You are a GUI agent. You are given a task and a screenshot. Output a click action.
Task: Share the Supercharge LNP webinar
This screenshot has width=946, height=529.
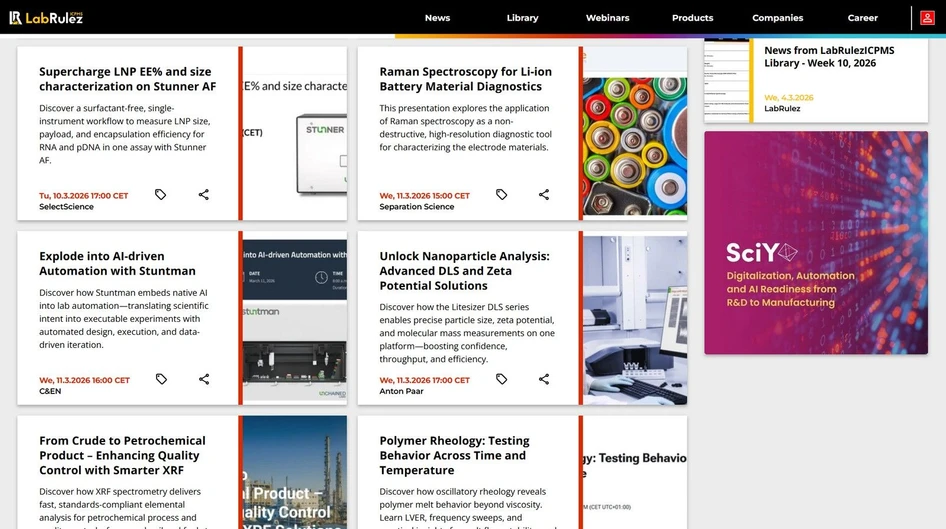pos(204,194)
